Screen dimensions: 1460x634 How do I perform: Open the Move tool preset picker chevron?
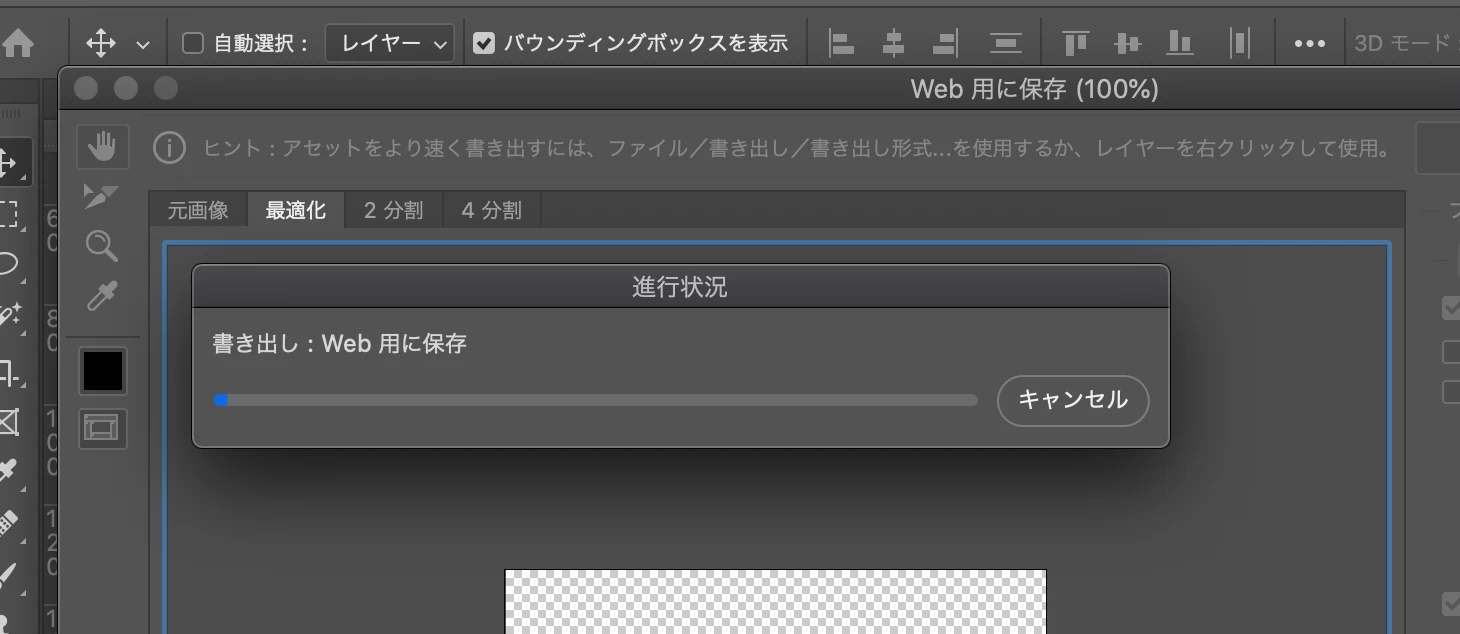(143, 45)
